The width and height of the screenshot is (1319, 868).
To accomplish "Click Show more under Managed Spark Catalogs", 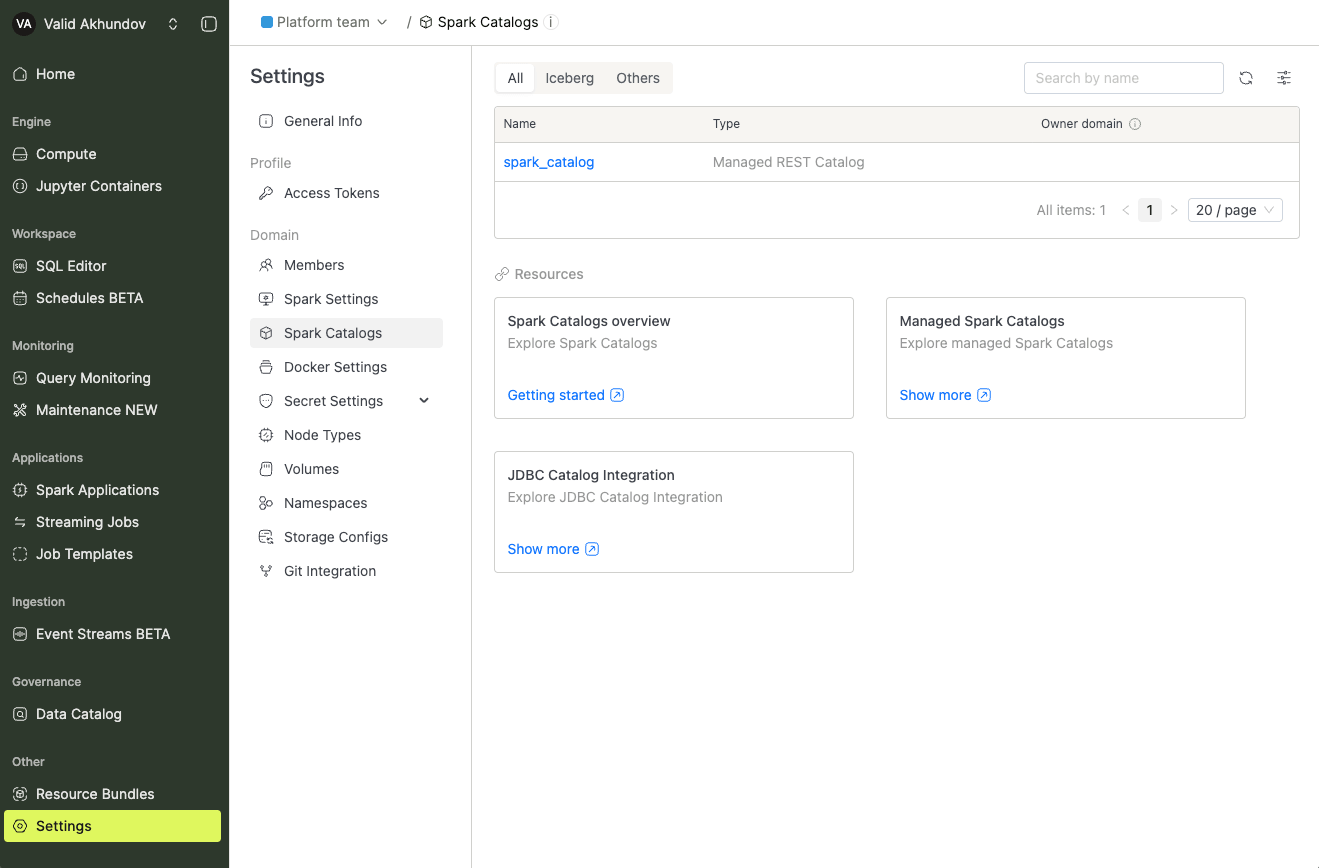I will 946,395.
